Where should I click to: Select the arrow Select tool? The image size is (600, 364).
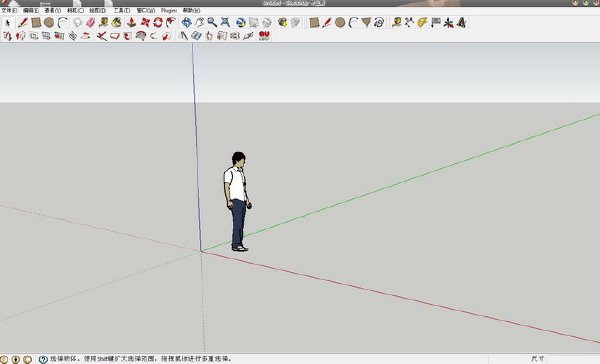click(x=8, y=23)
